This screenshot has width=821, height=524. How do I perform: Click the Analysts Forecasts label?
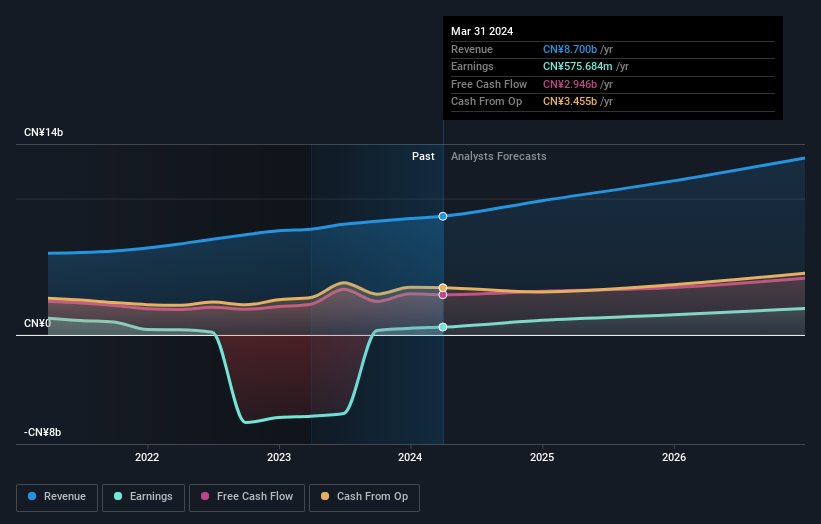pyautogui.click(x=498, y=157)
